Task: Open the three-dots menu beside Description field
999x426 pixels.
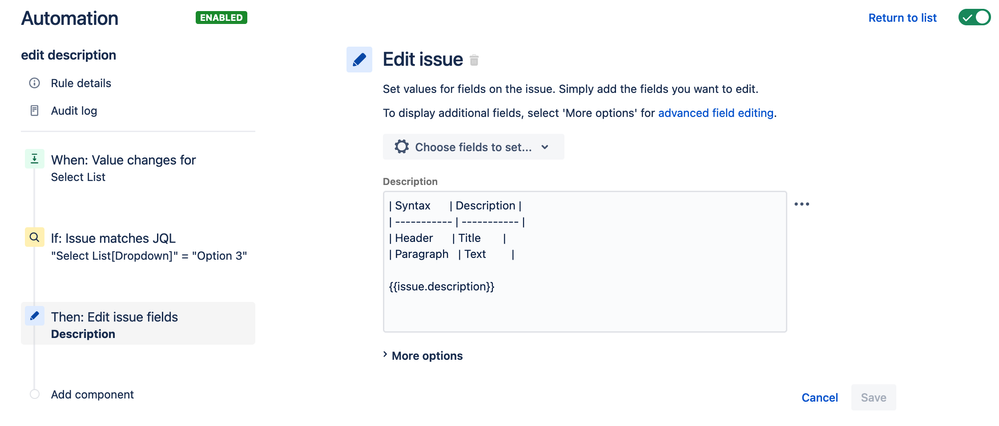Action: coord(801,204)
